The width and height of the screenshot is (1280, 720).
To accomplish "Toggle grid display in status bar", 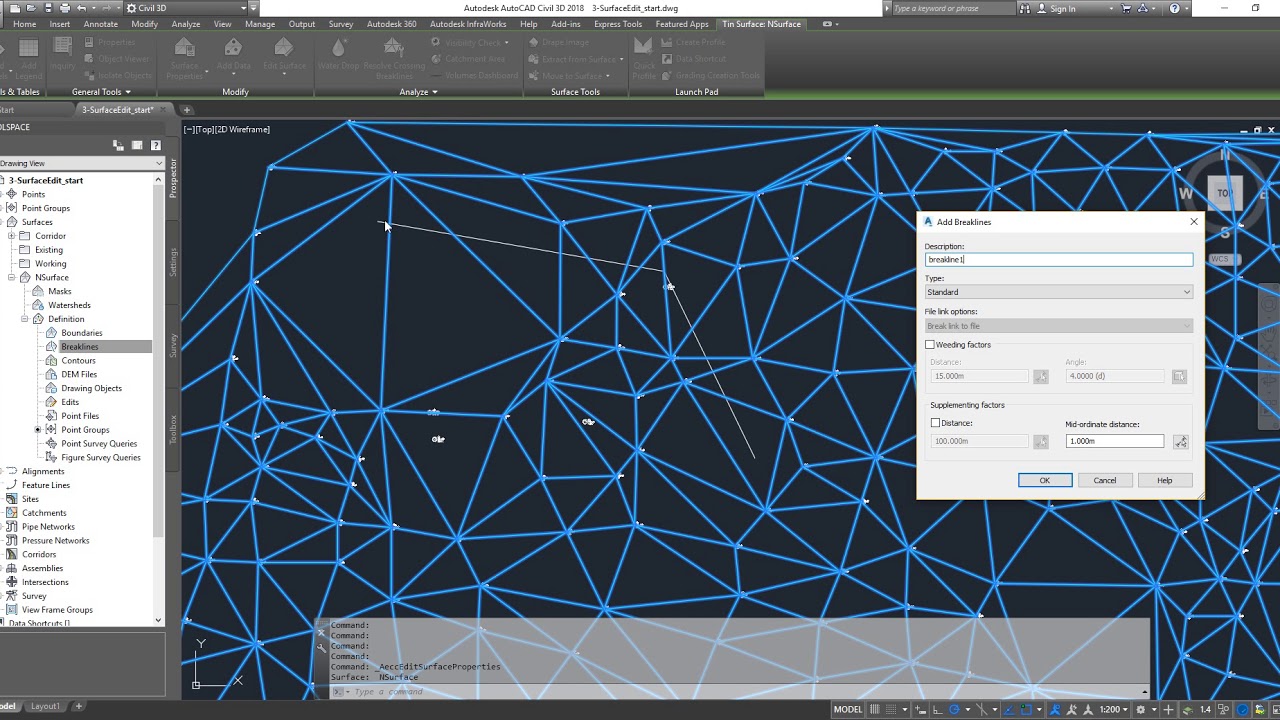I will pos(875,709).
